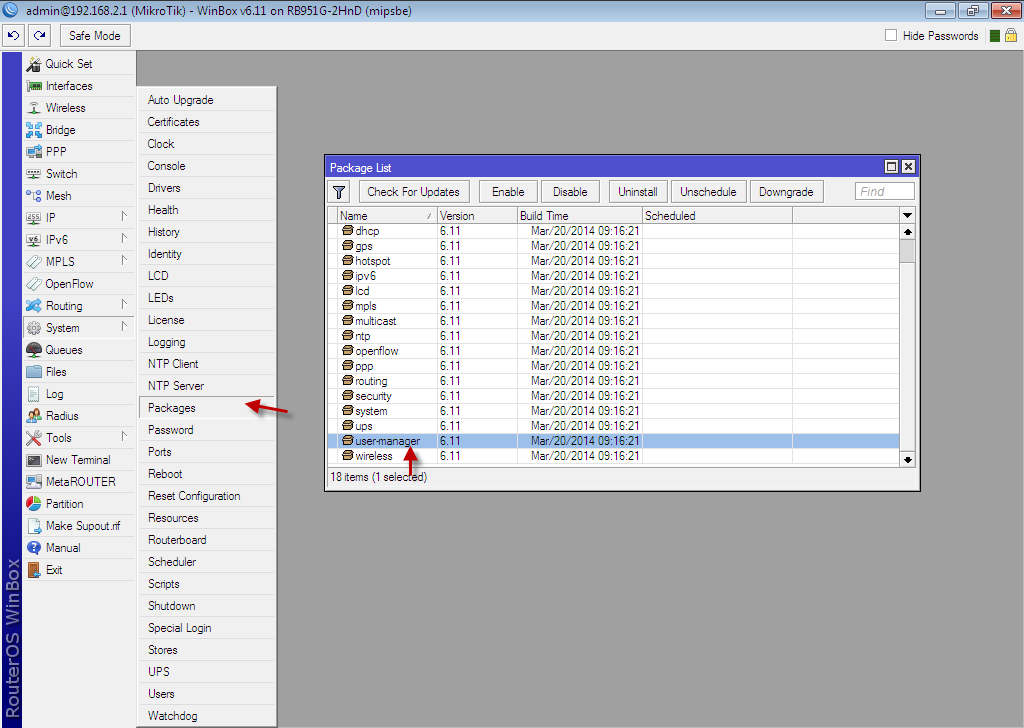Expand the MPLS submenu arrow

(x=124, y=261)
